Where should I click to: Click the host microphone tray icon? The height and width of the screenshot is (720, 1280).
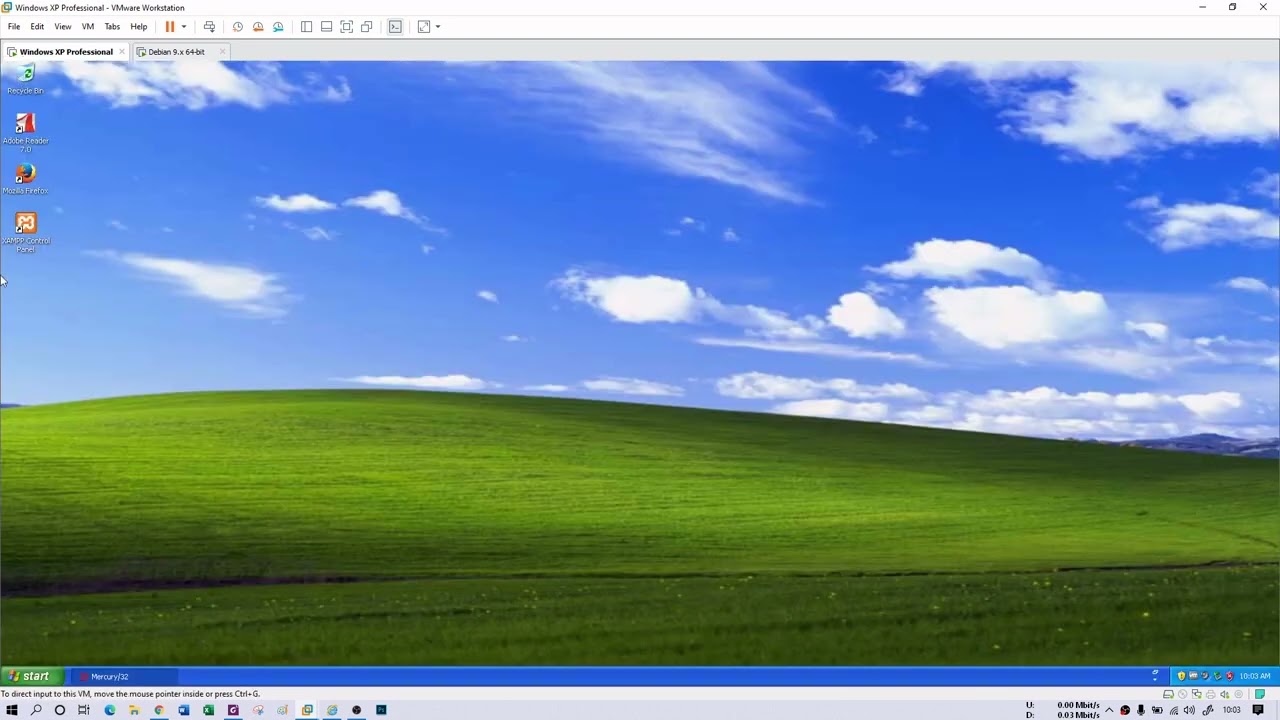pos(1141,710)
